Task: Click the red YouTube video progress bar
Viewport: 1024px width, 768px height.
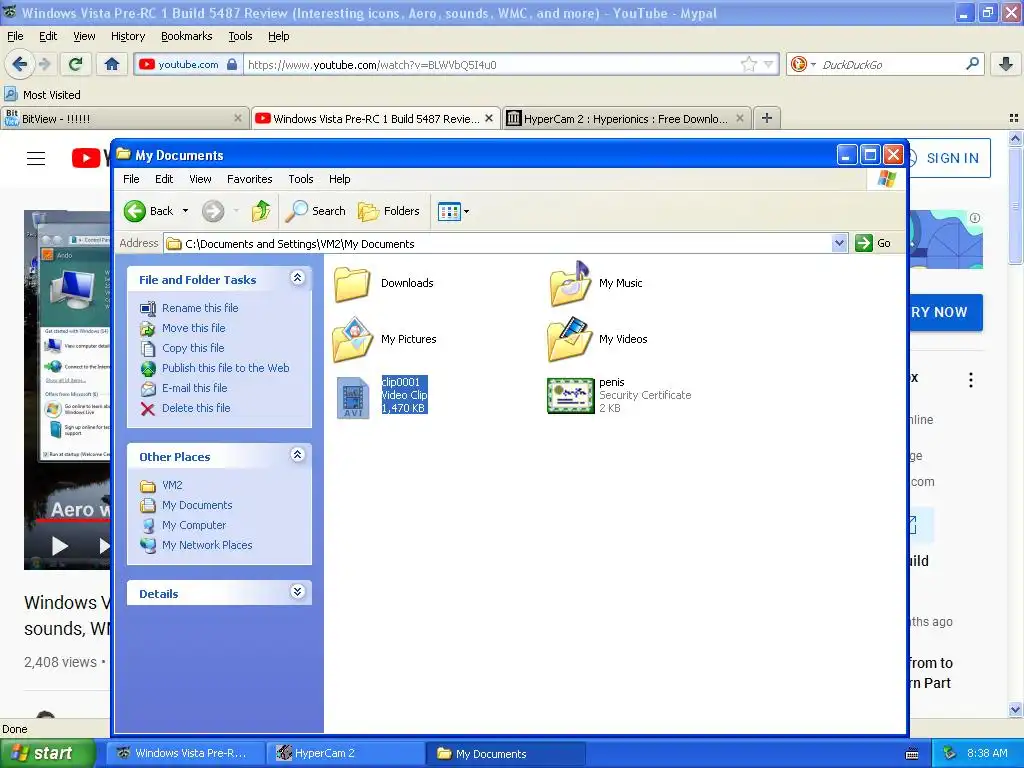Action: coord(72,520)
